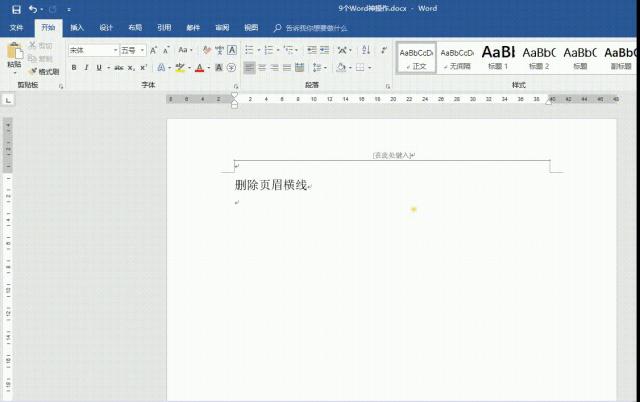The image size is (640, 402).
Task: Switch to 引用 (References) tab
Action: point(164,28)
